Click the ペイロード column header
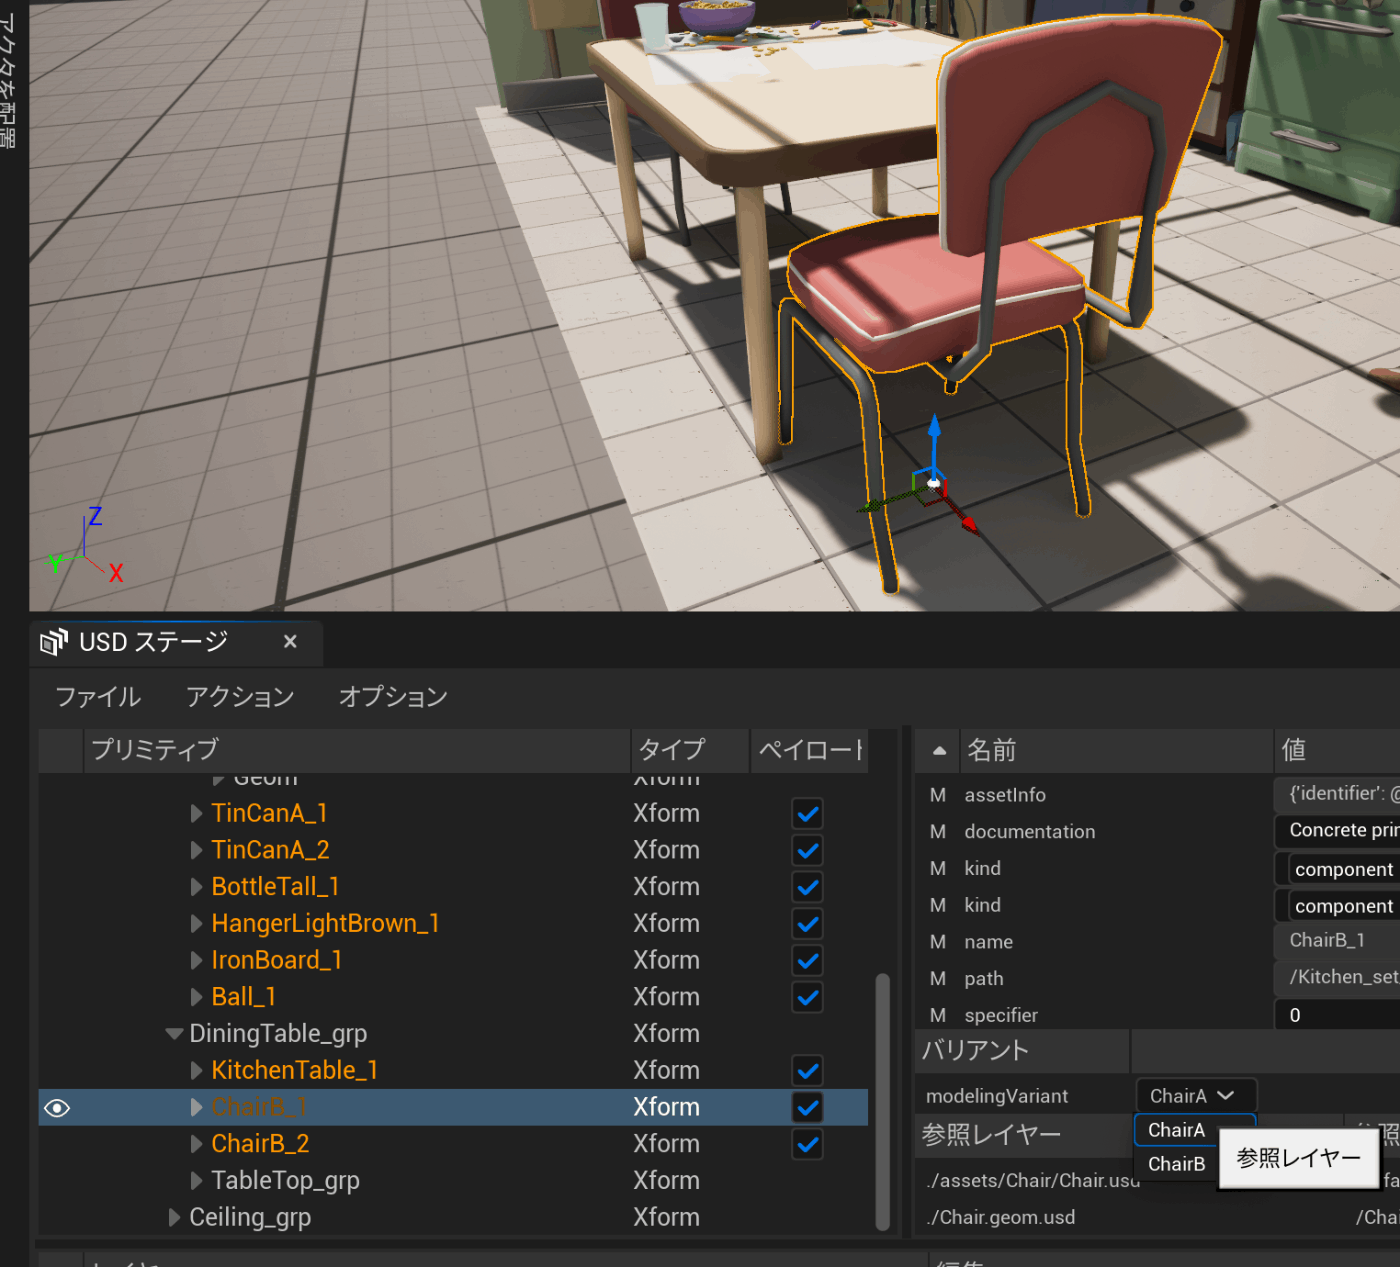The width and height of the screenshot is (1400, 1267). pos(810,750)
